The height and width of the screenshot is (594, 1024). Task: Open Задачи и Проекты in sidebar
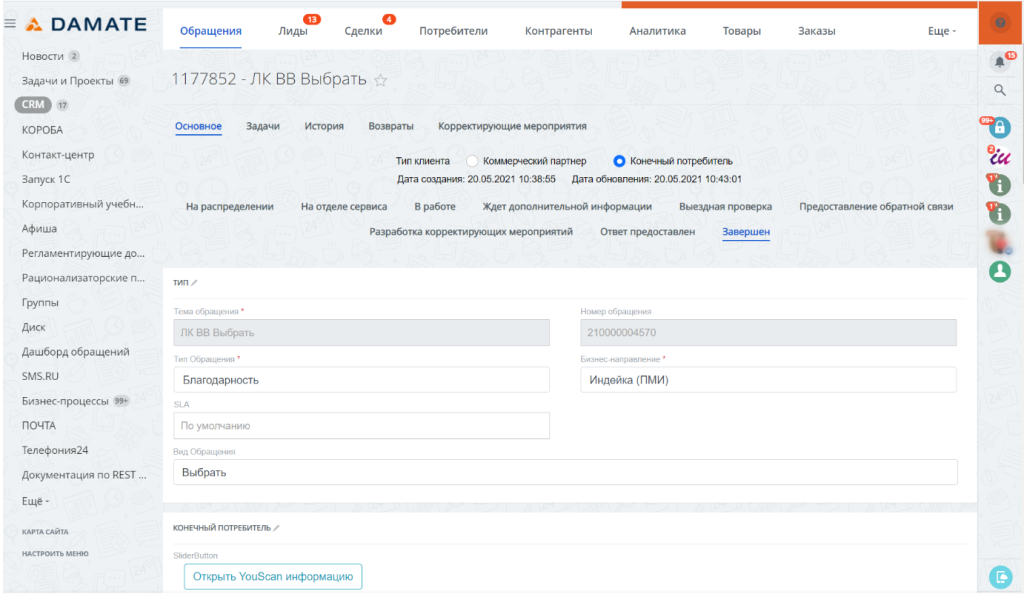pyautogui.click(x=67, y=81)
